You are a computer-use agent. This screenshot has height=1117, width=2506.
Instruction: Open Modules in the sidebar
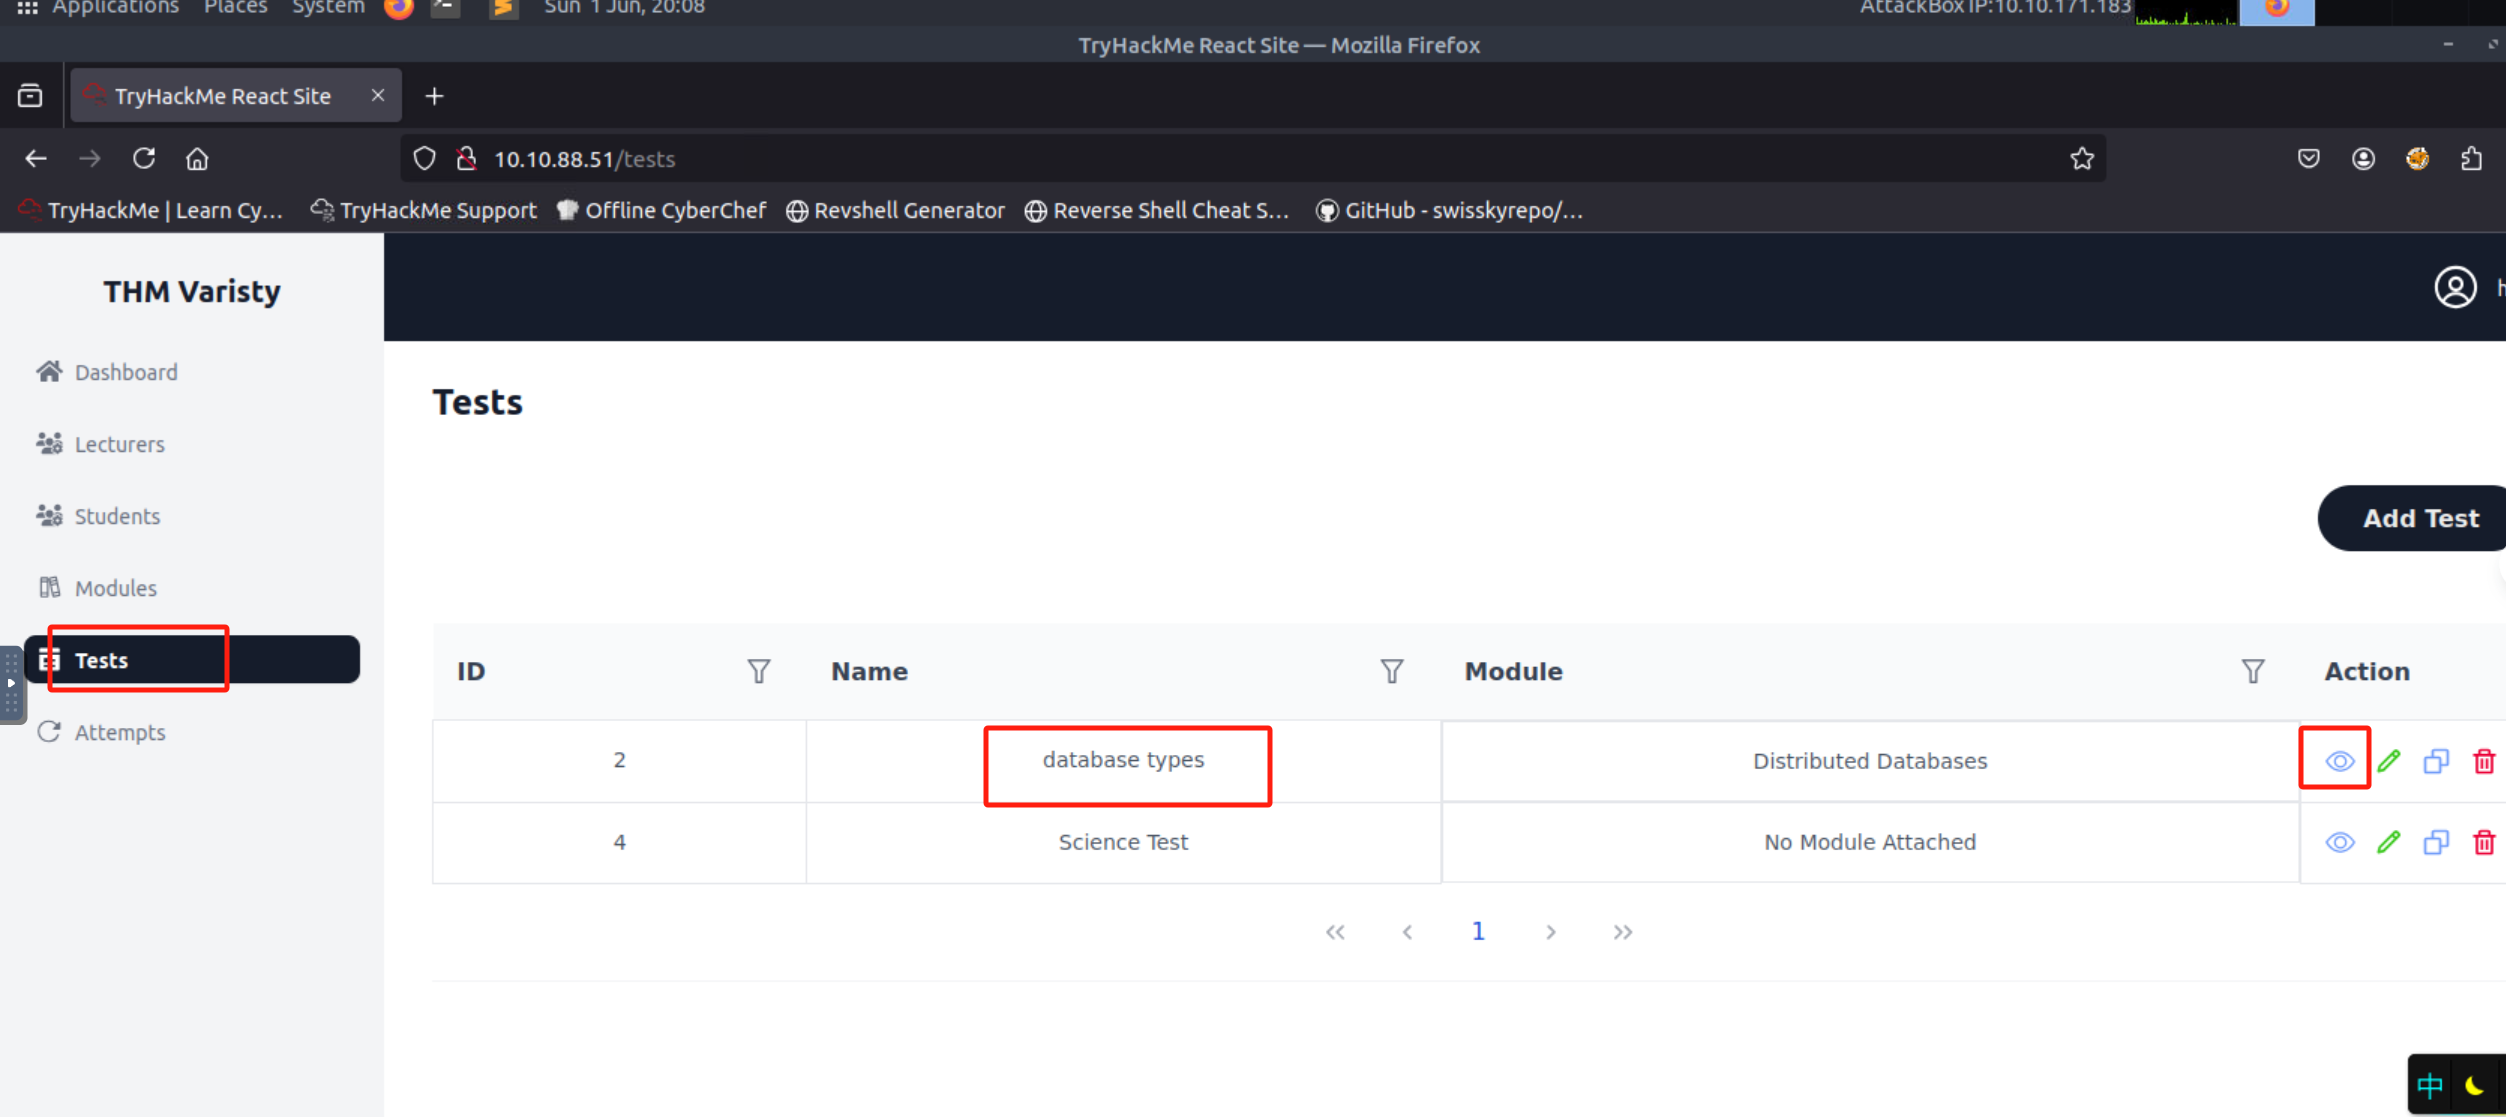(x=115, y=588)
